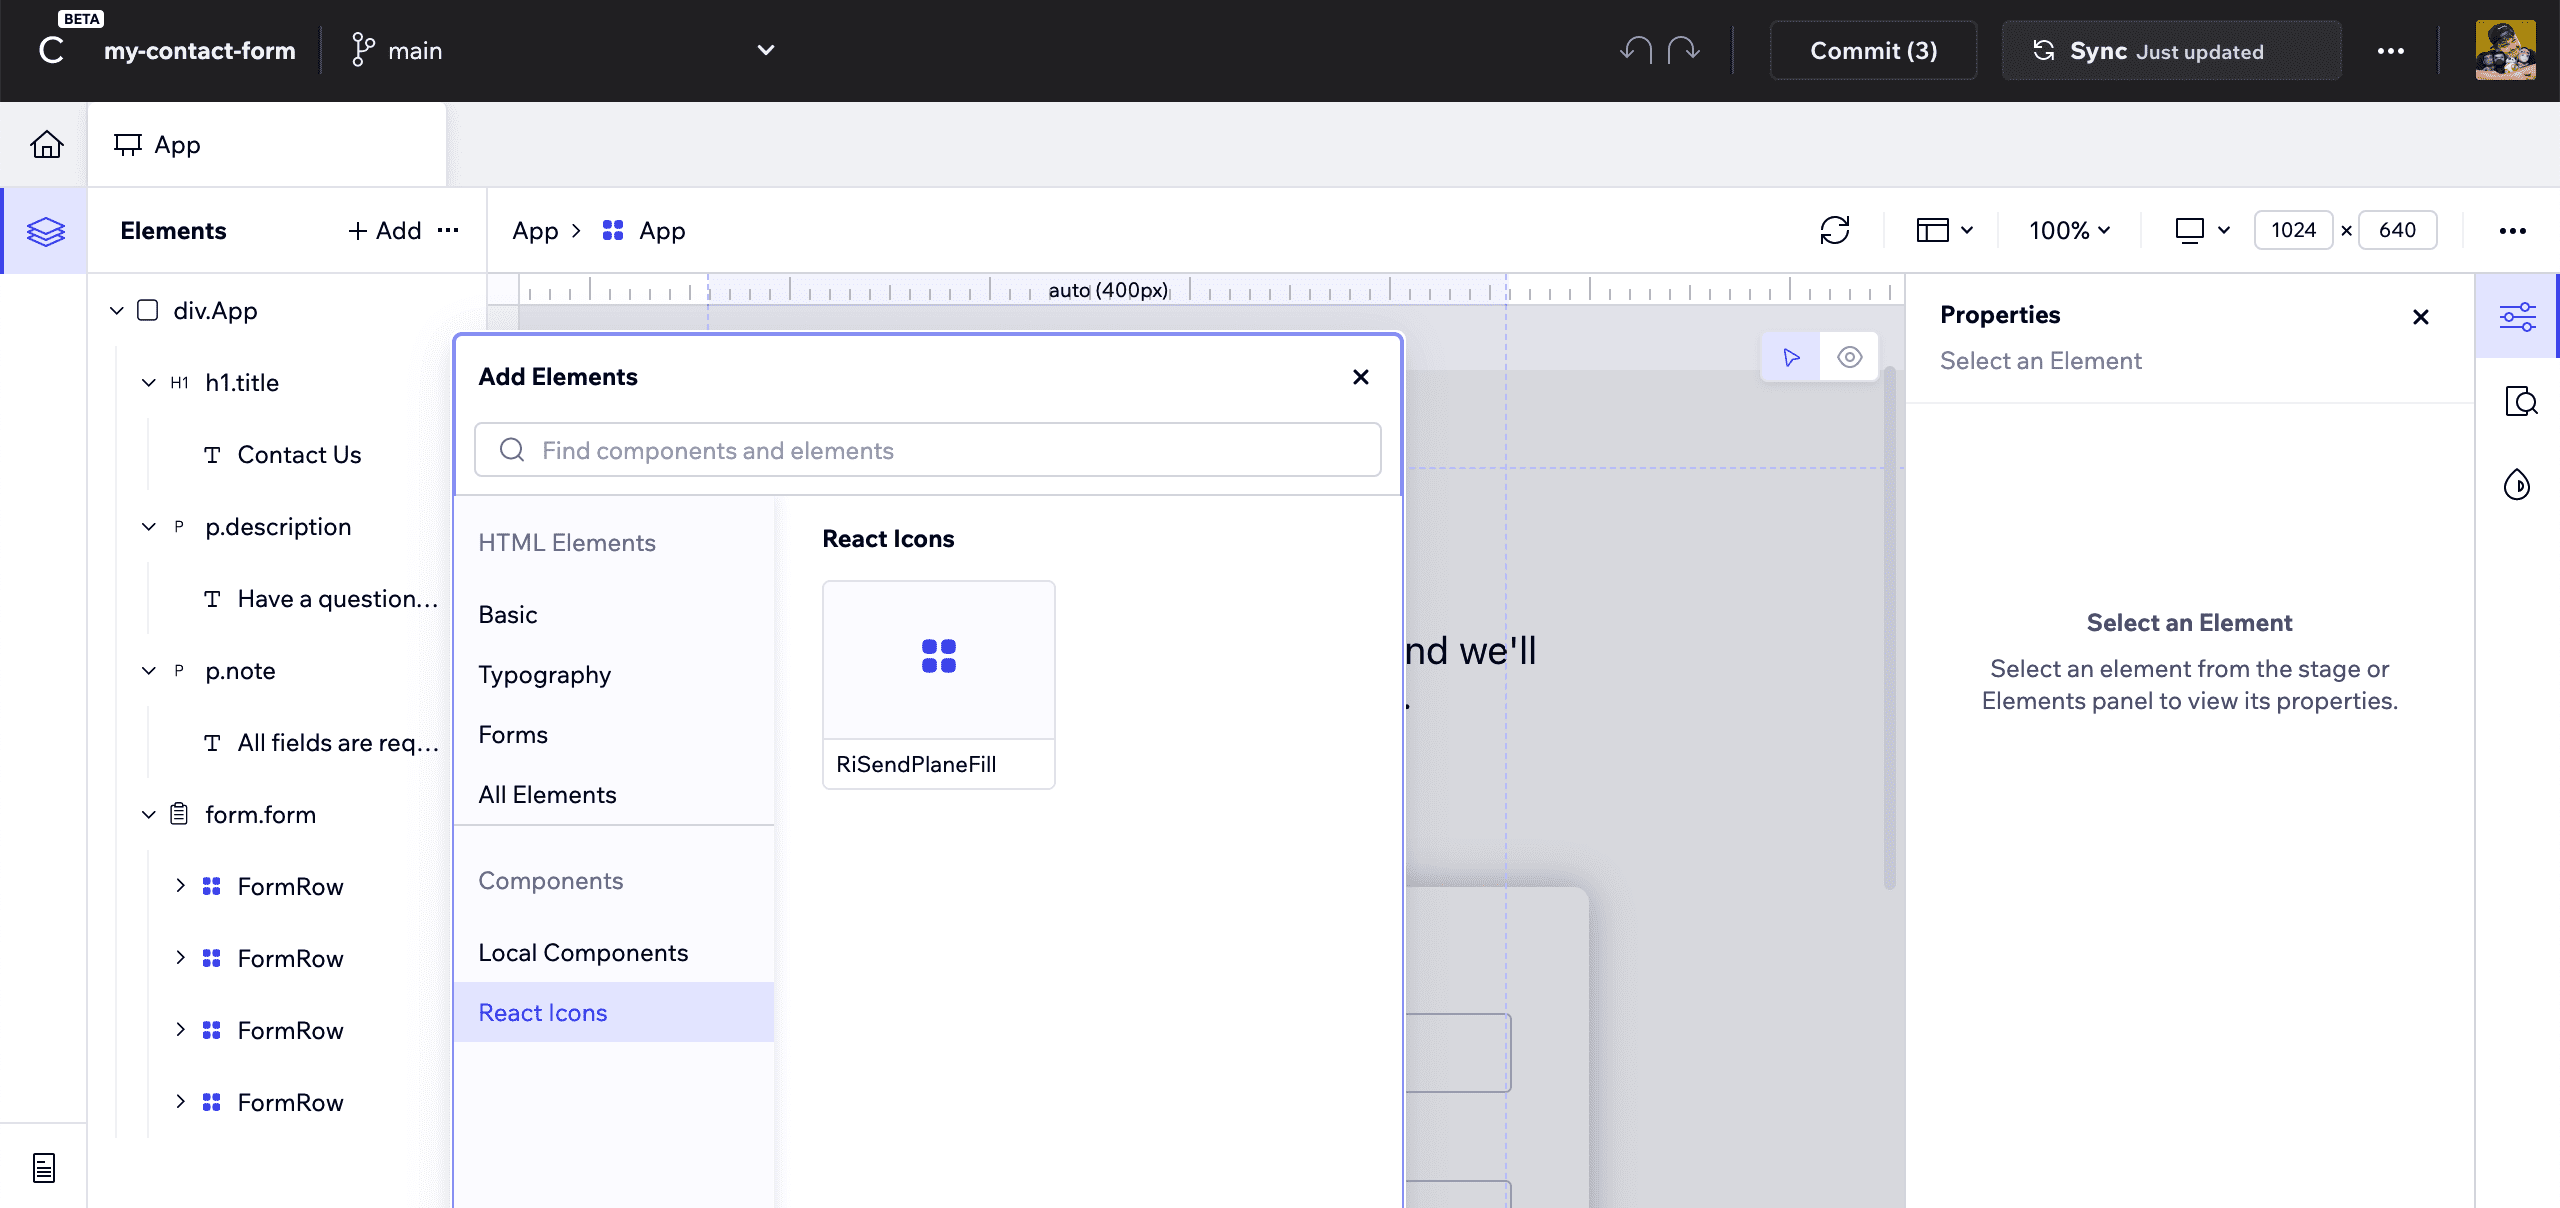This screenshot has width=2560, height=1208.
Task: Close the Properties panel
Action: point(2421,317)
